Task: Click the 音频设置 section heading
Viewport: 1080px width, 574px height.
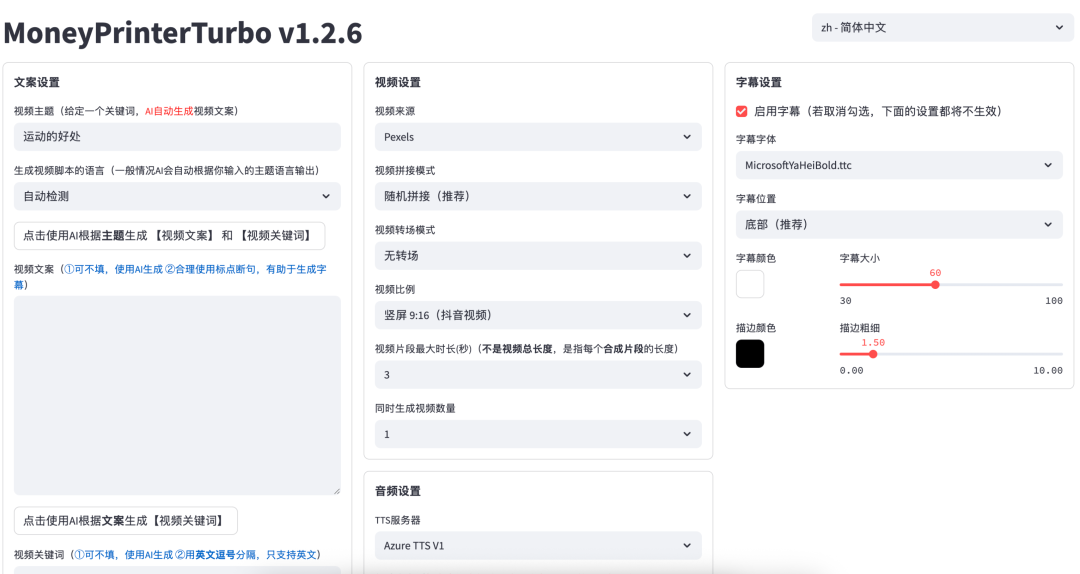Action: coord(397,491)
